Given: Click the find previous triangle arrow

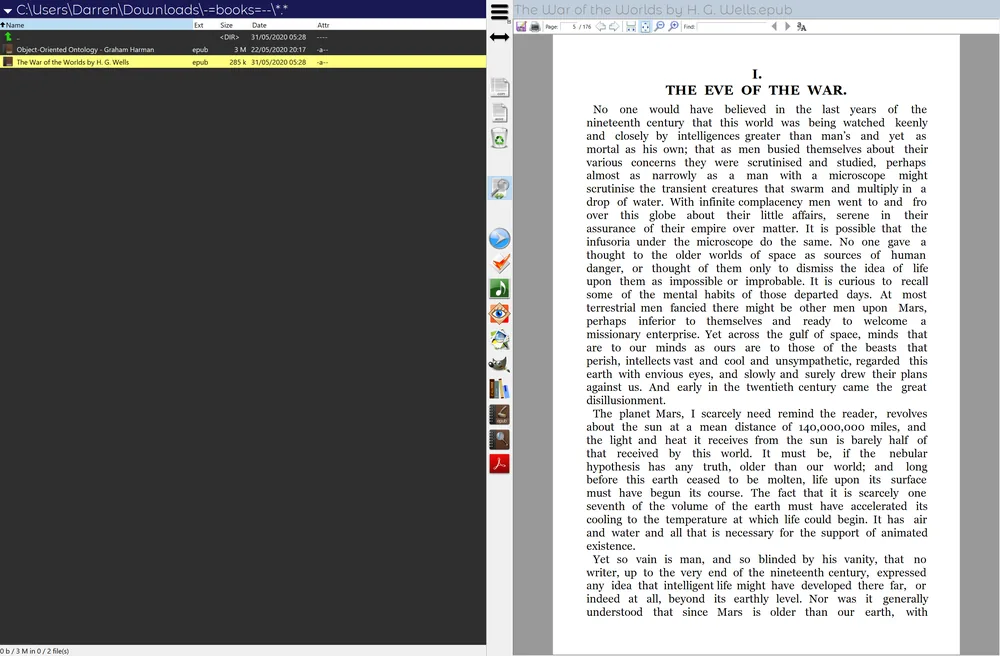Looking at the screenshot, I should (774, 27).
